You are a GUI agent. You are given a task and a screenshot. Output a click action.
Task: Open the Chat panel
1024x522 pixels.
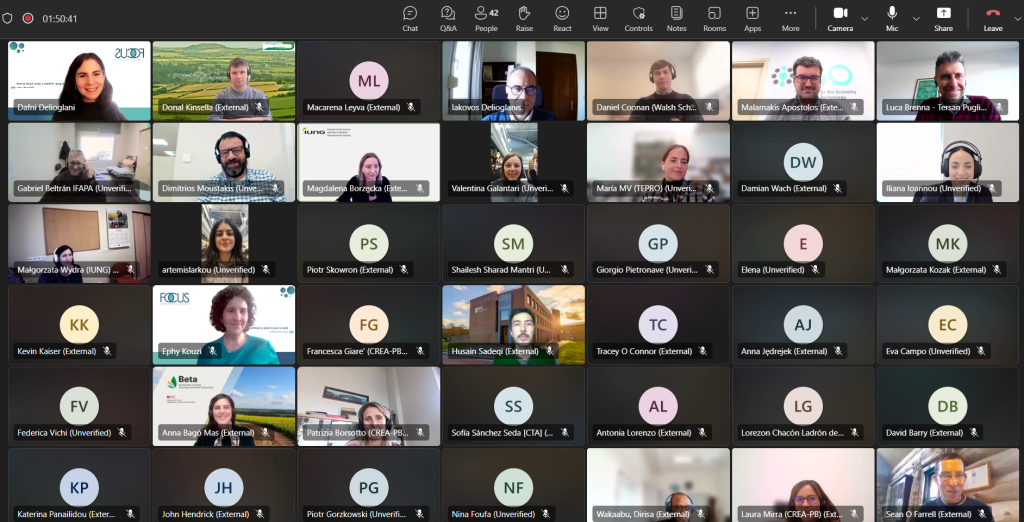[x=410, y=18]
